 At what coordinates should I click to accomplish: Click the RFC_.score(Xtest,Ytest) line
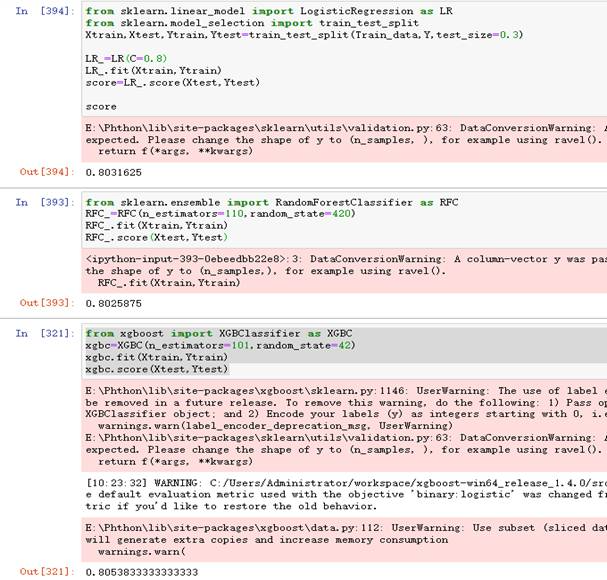[157, 237]
